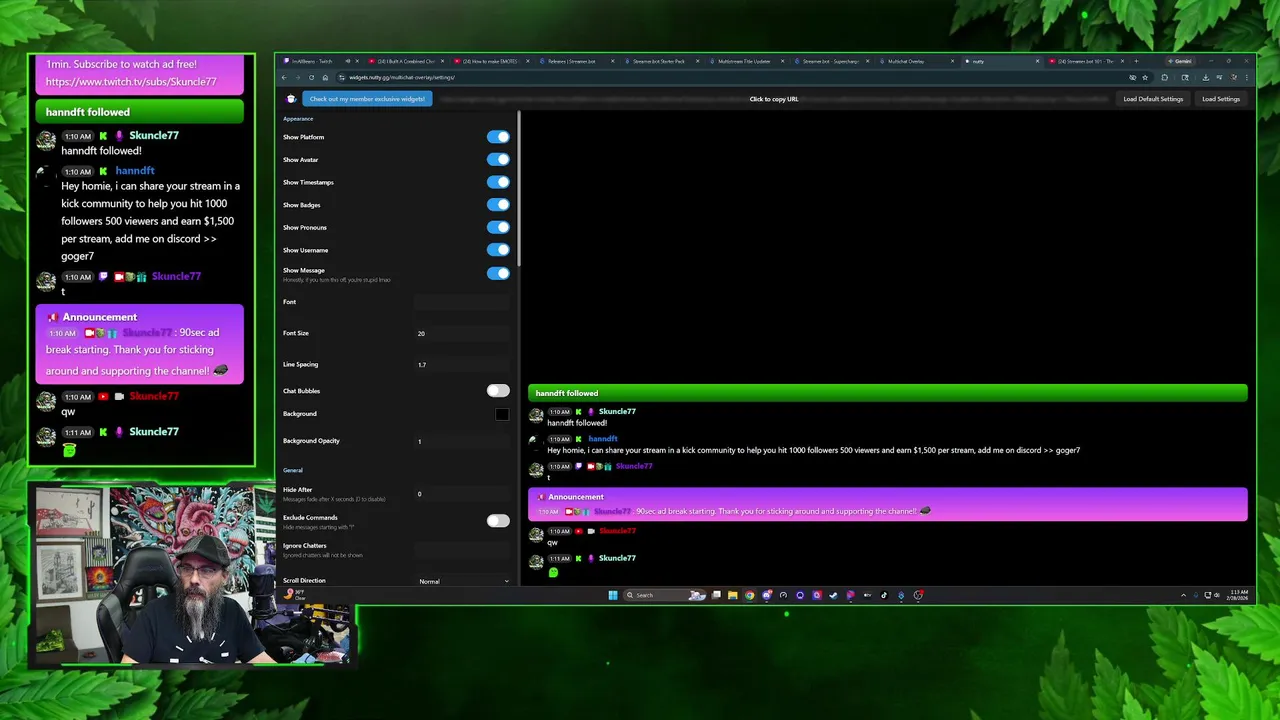Enable Exclude Commands switch

coord(498,521)
